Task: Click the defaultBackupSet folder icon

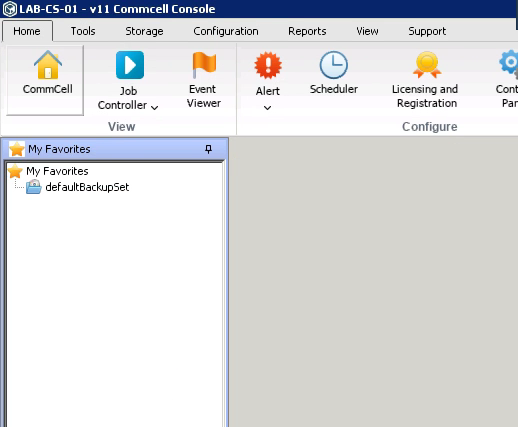Action: [x=34, y=187]
